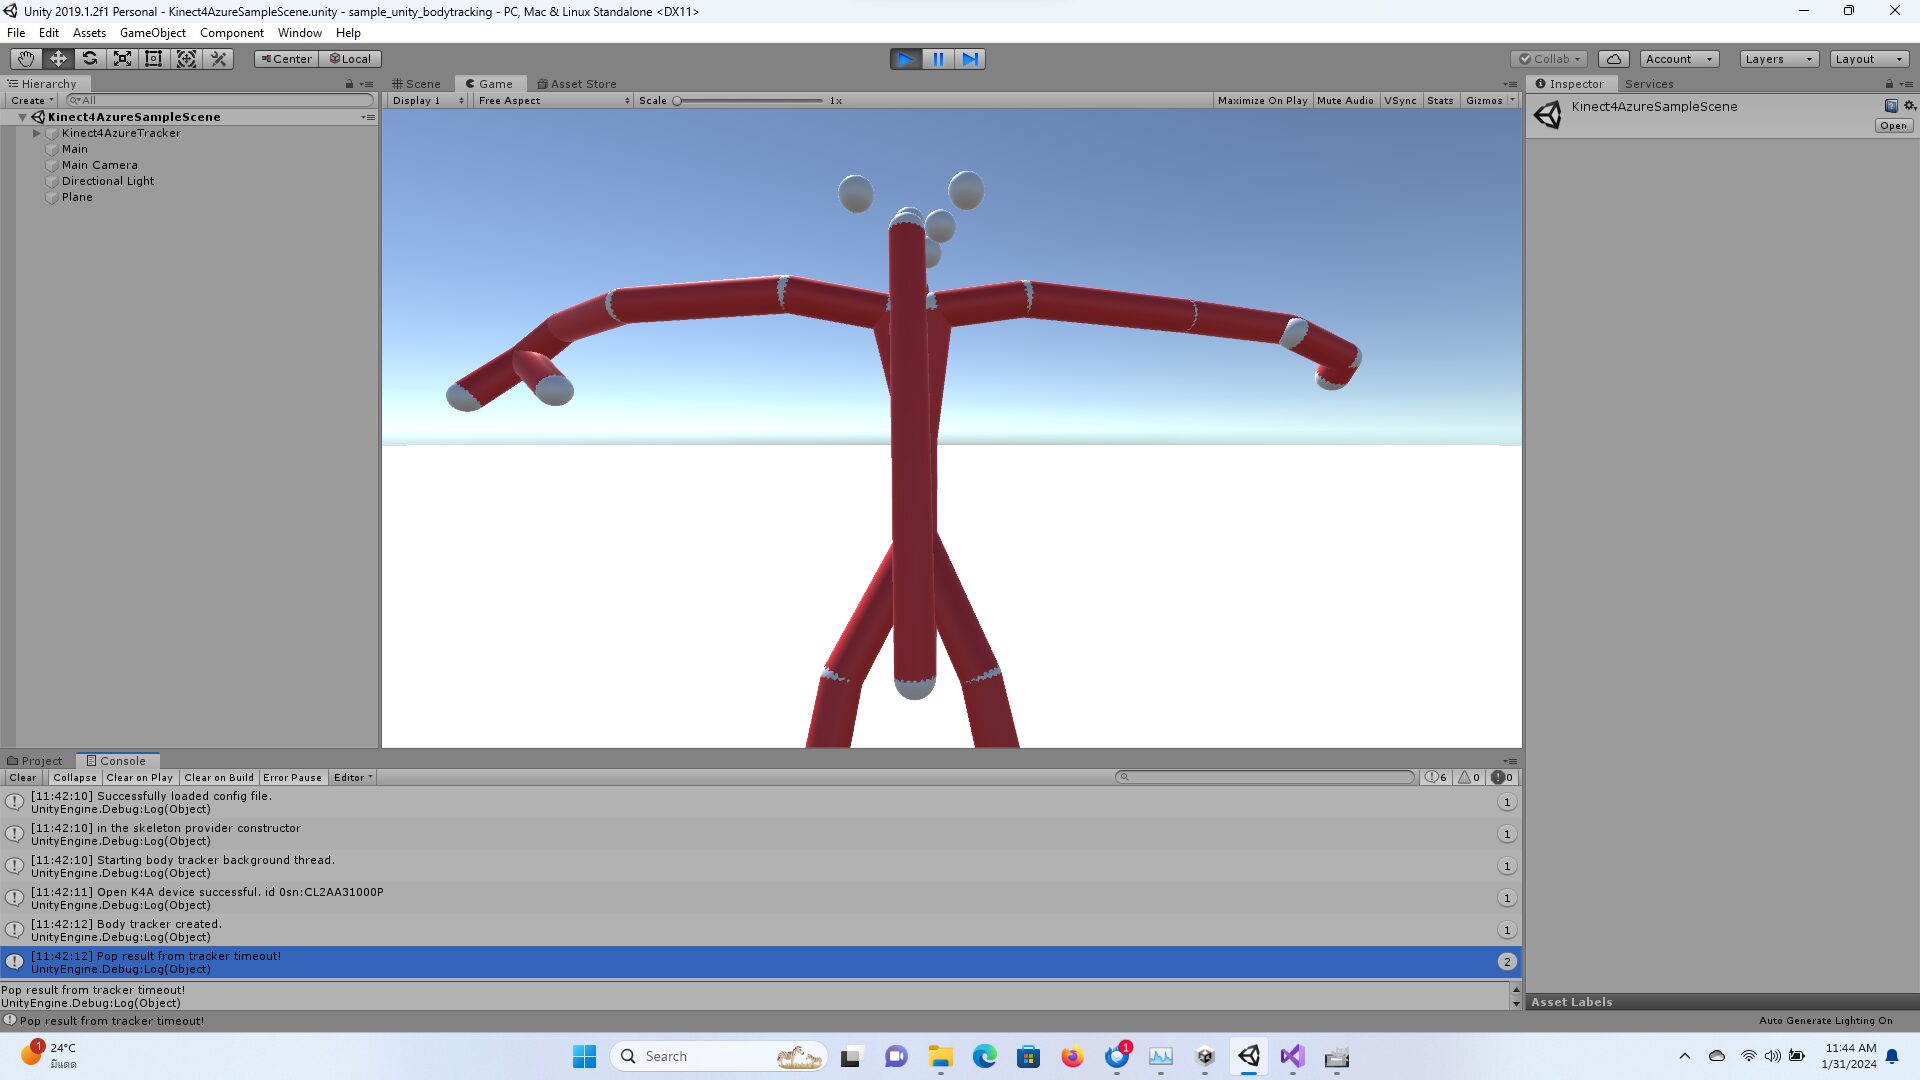Open the Layers dropdown

coord(1779,59)
